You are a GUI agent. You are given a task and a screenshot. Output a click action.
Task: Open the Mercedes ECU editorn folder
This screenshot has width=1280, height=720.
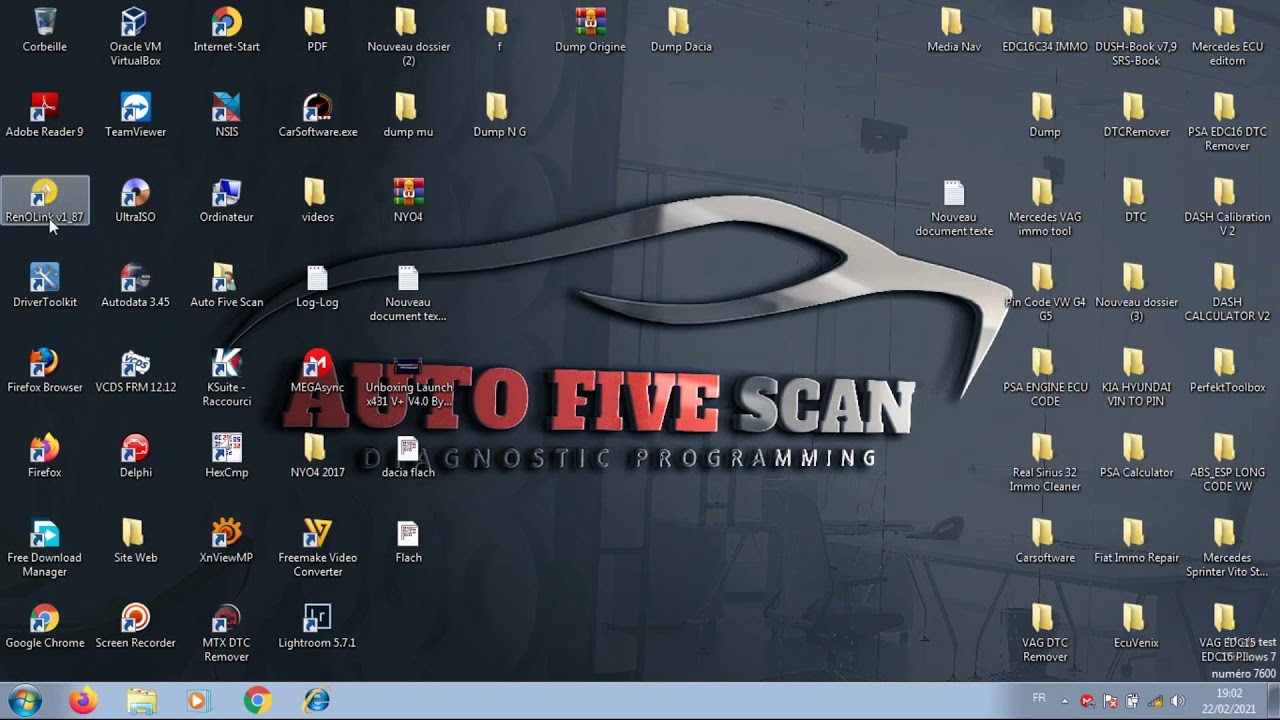point(1227,37)
